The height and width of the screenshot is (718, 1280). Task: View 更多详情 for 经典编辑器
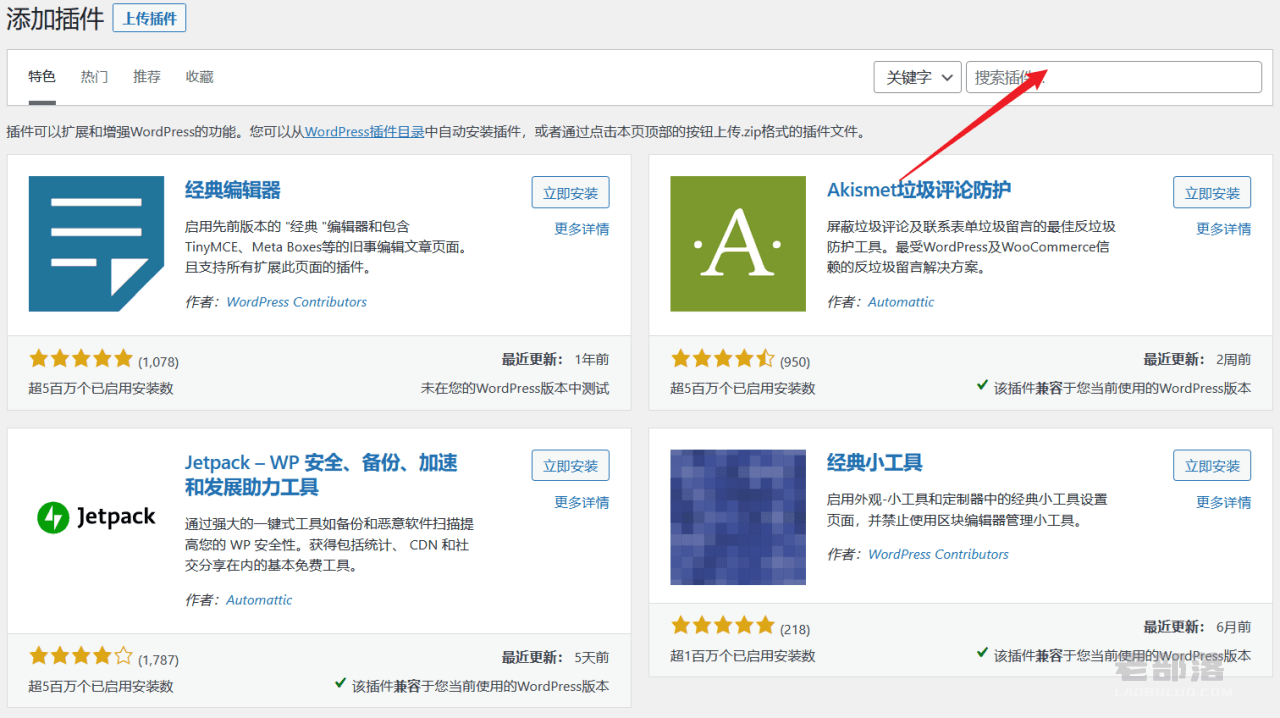point(582,229)
